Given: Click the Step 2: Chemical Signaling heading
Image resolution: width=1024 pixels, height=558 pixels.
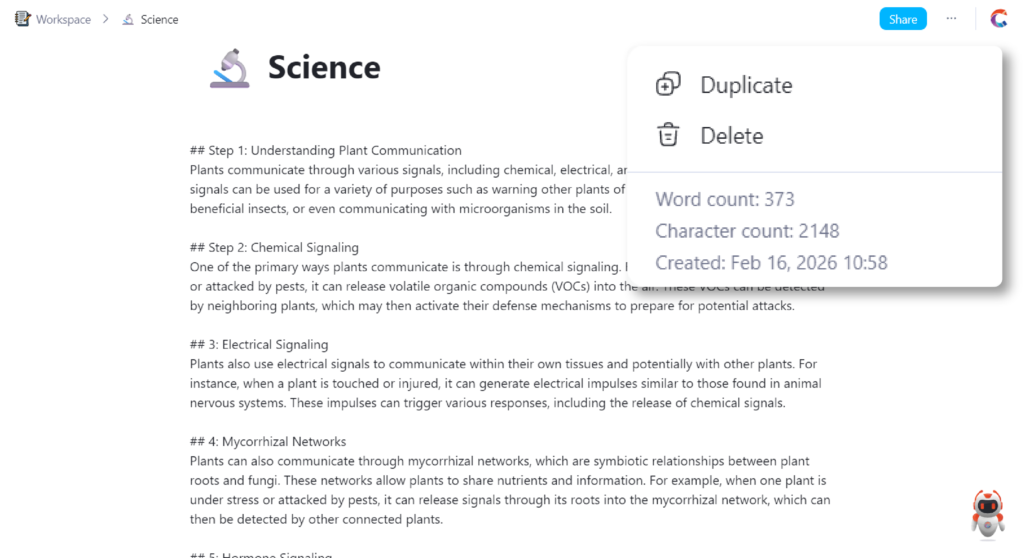Looking at the screenshot, I should (274, 248).
